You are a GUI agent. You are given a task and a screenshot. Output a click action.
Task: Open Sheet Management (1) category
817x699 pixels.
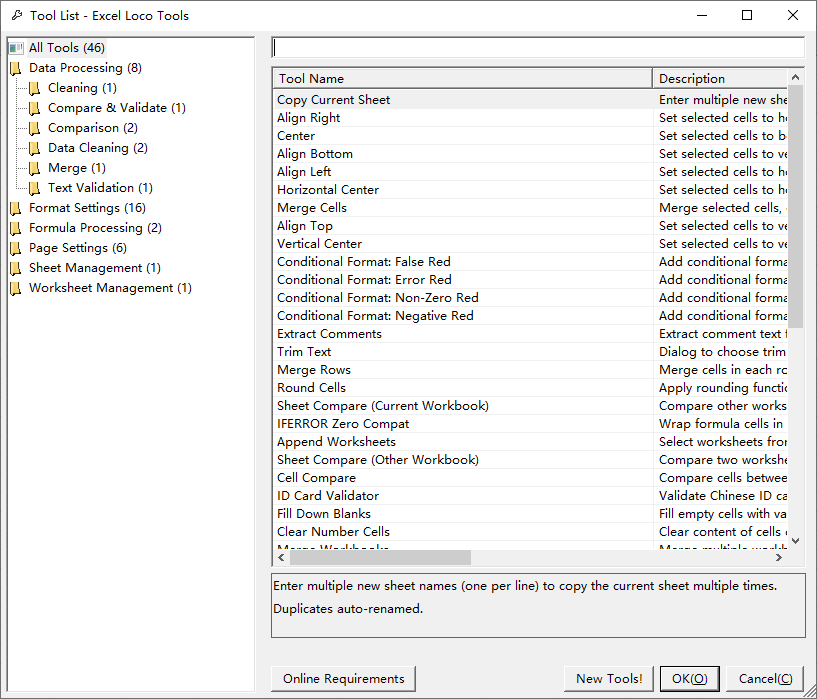point(95,268)
